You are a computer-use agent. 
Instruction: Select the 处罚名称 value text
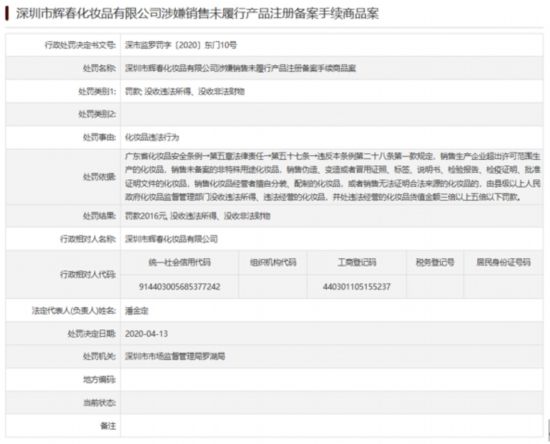(x=240, y=68)
